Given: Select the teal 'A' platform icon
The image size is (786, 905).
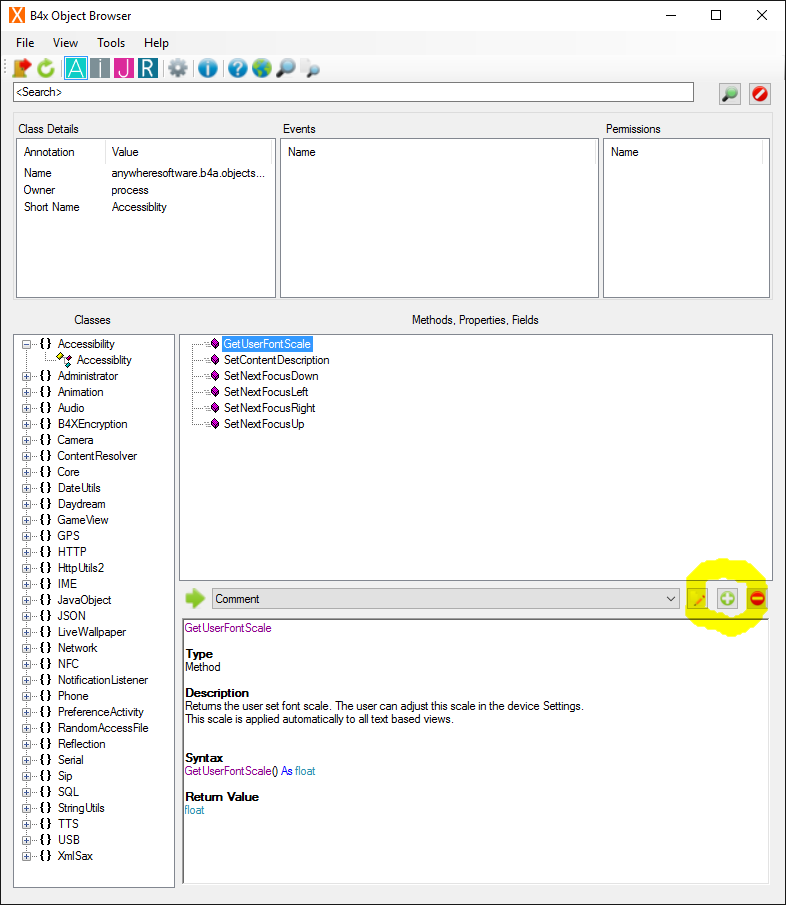Looking at the screenshot, I should click(76, 68).
